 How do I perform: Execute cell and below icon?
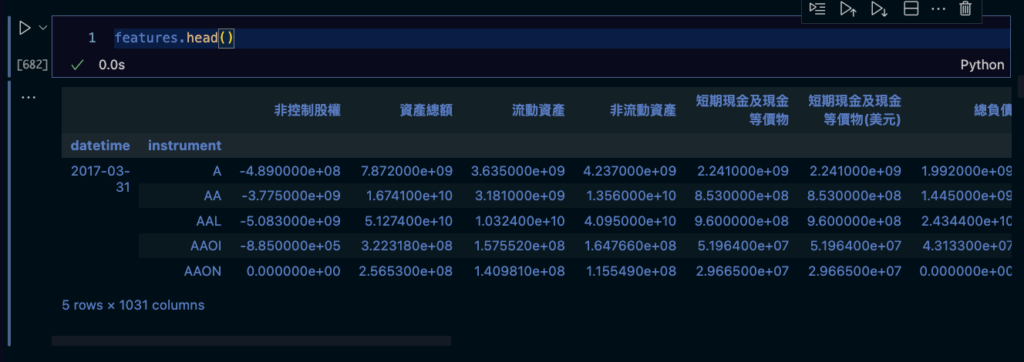point(879,8)
